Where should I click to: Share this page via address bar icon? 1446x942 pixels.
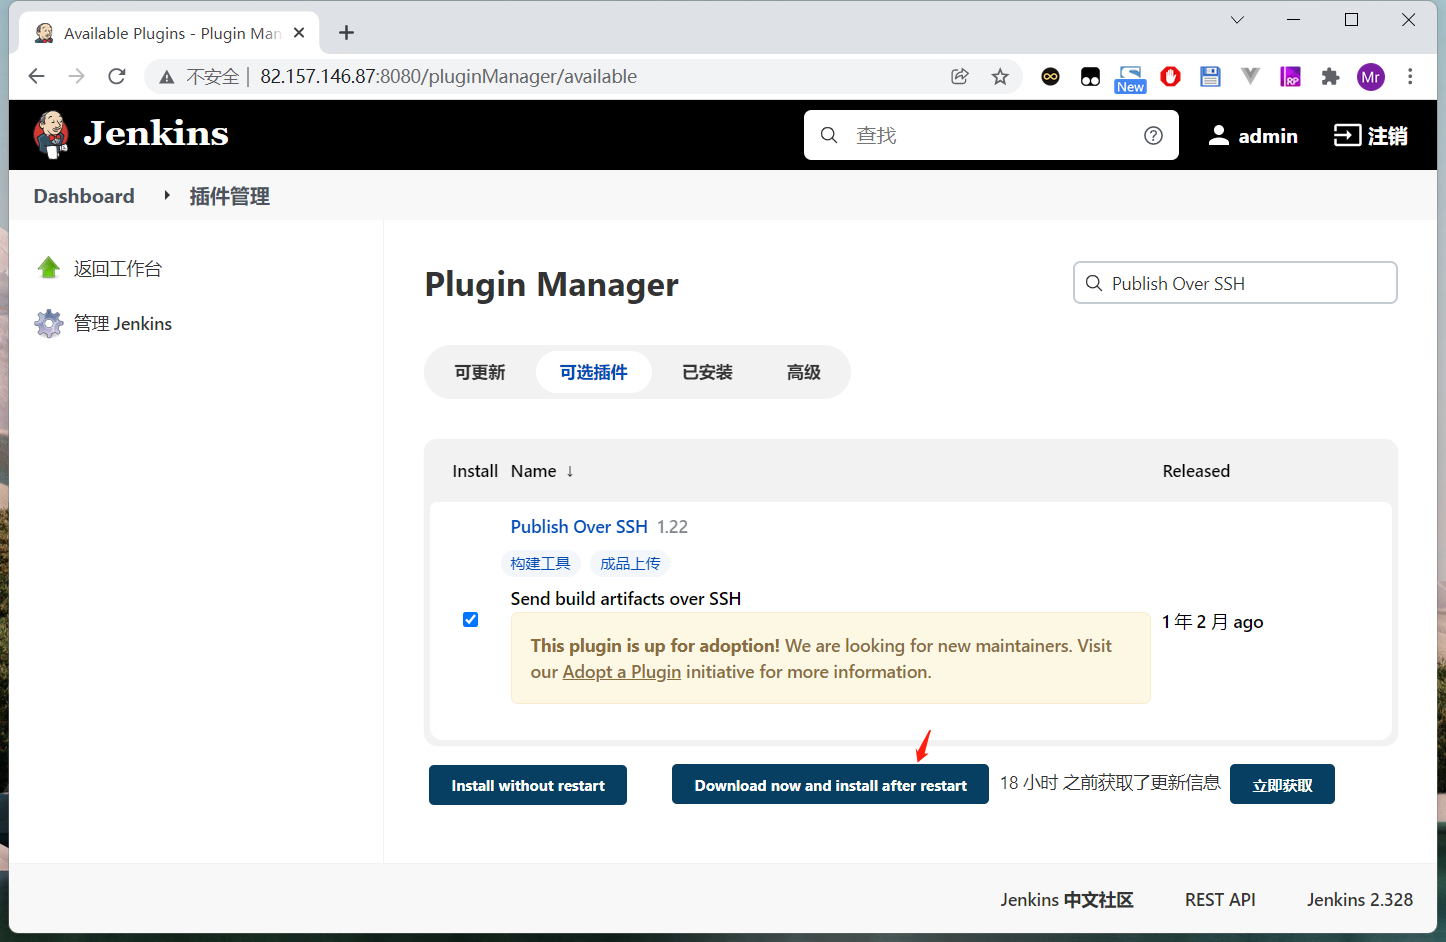[960, 76]
